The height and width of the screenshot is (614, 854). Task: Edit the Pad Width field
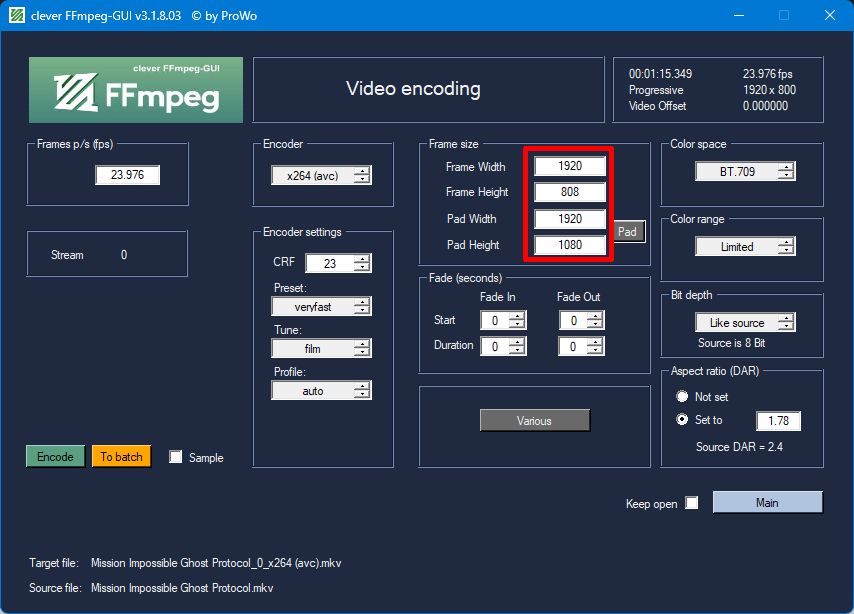pyautogui.click(x=570, y=218)
